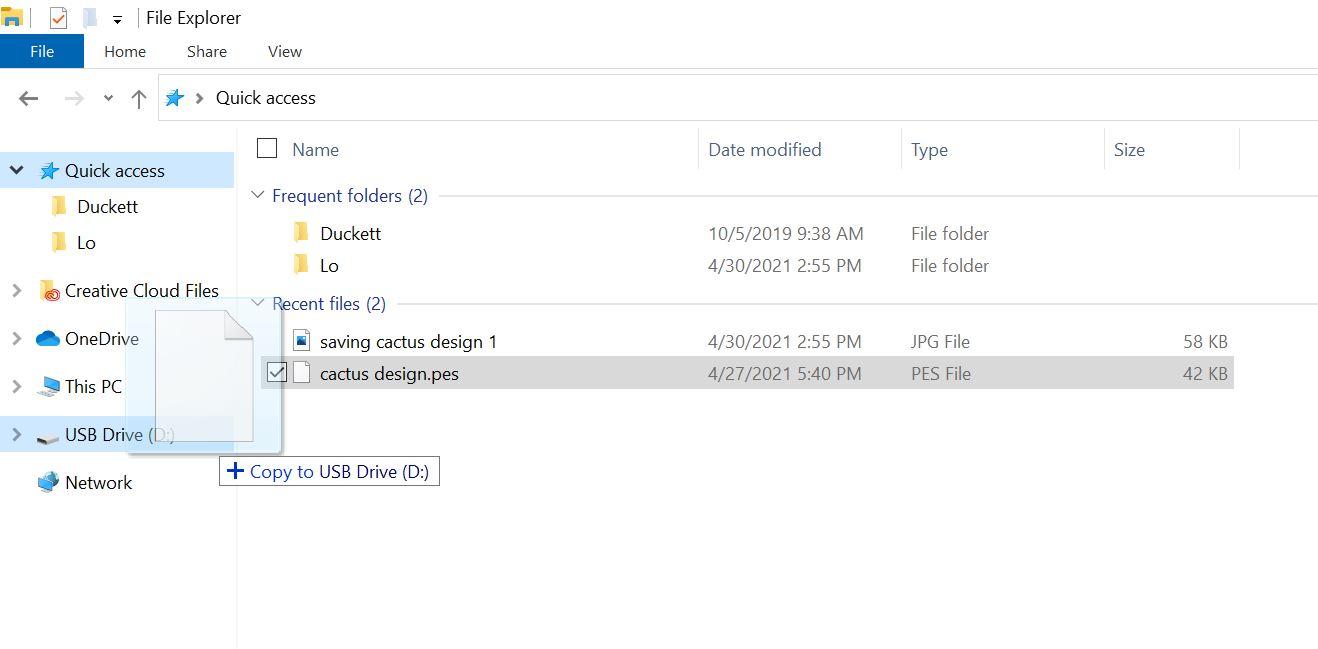Select the Duckett folder in the sidebar
The height and width of the screenshot is (649, 1318).
click(107, 207)
